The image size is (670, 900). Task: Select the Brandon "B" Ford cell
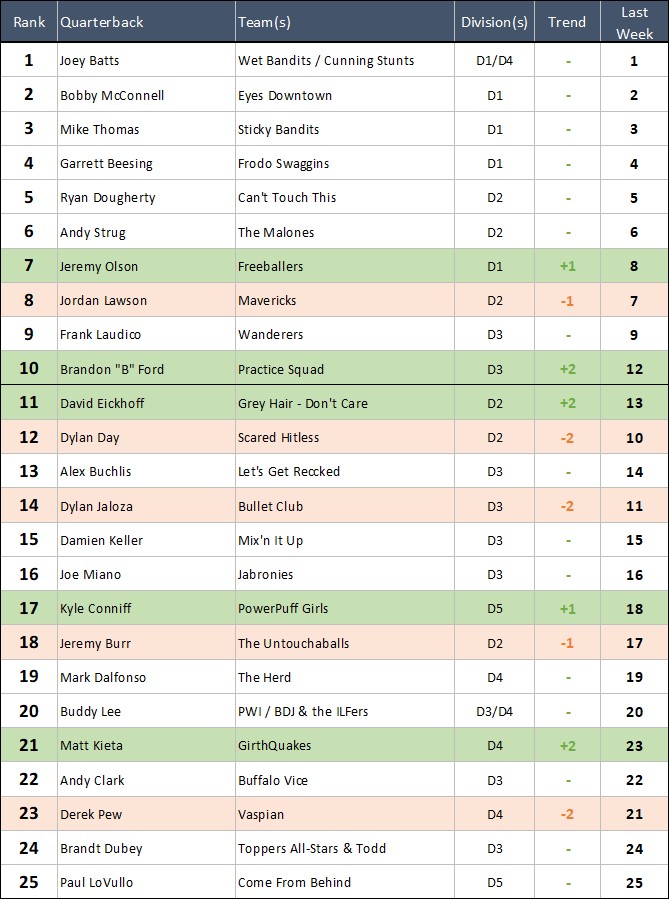(x=111, y=369)
